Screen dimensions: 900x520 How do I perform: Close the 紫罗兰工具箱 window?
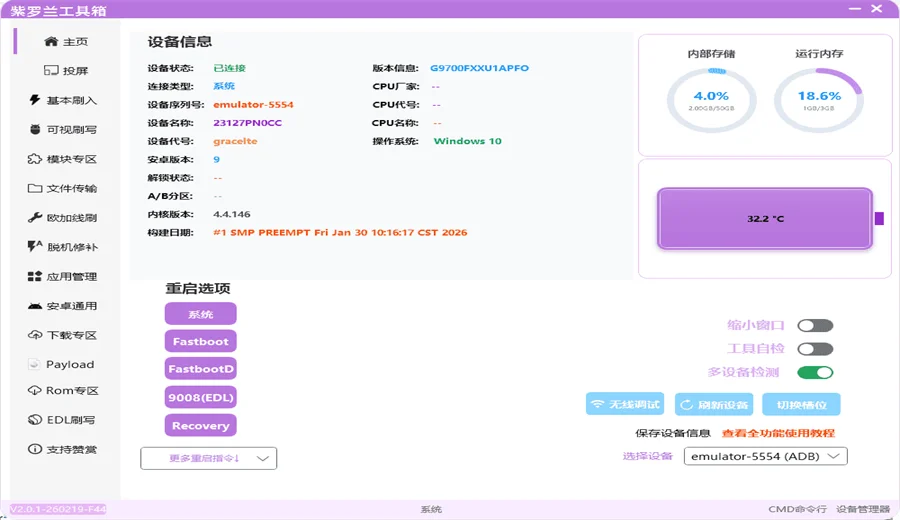pyautogui.click(x=876, y=9)
